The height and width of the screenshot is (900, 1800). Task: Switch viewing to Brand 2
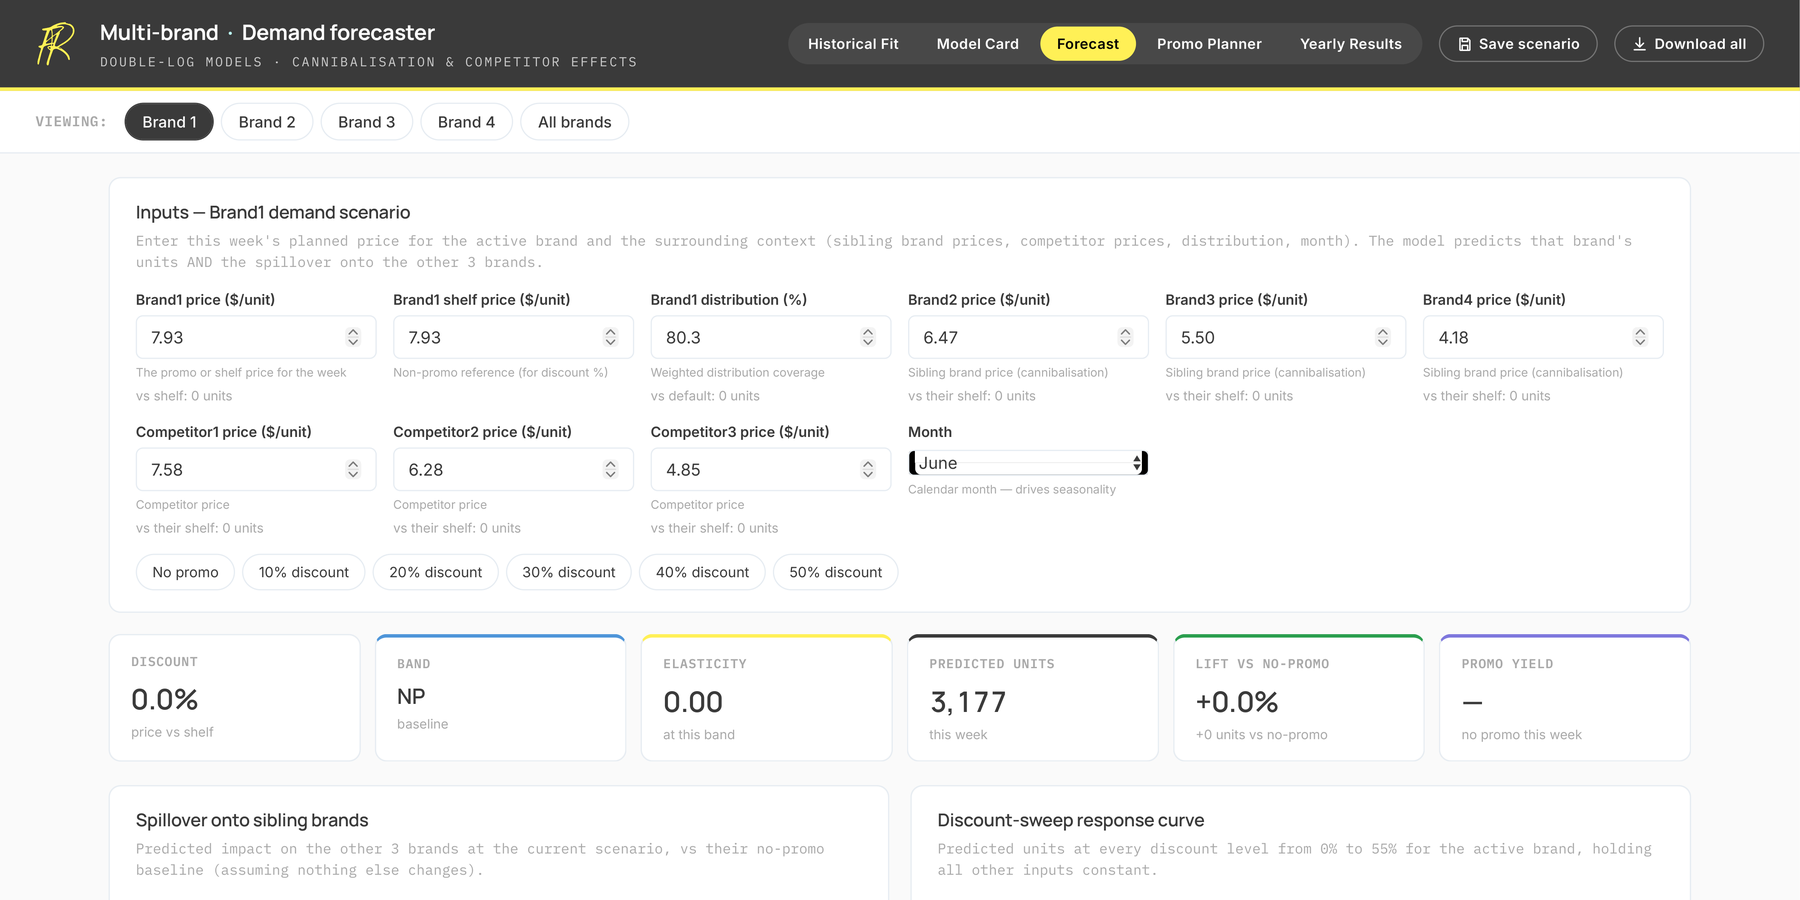tap(267, 122)
